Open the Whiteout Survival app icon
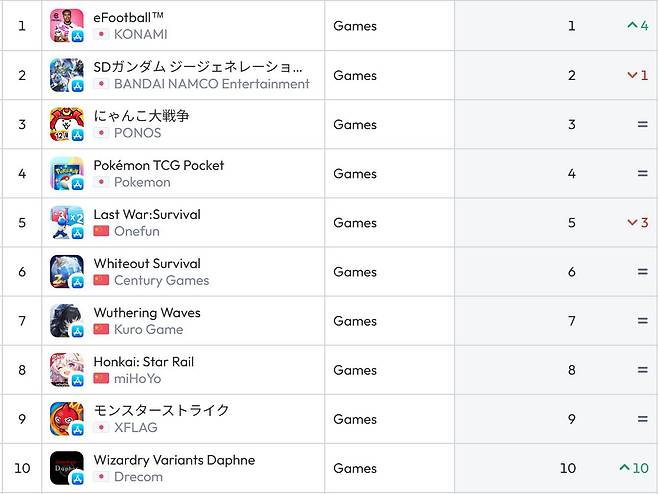This screenshot has height=494, width=658. [66, 271]
